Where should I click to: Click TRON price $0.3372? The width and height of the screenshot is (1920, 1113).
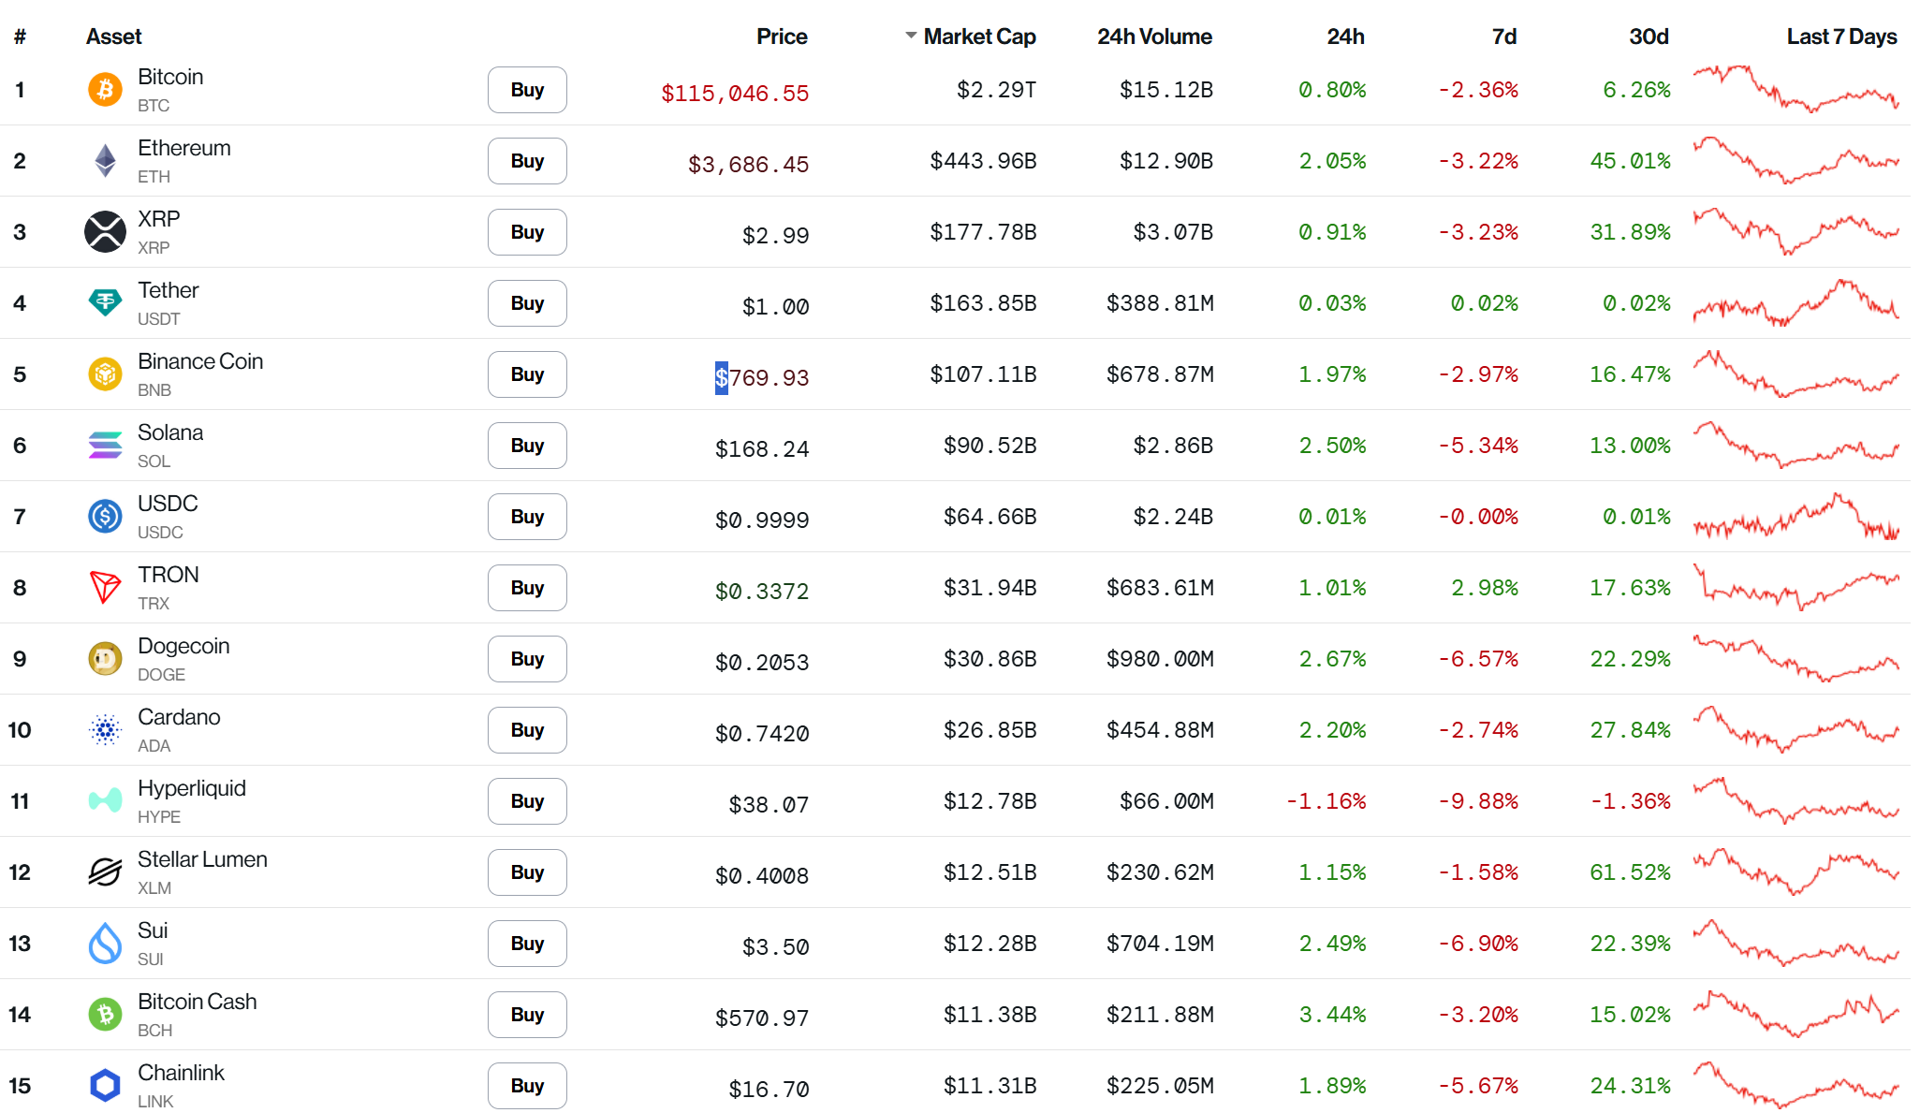point(762,591)
